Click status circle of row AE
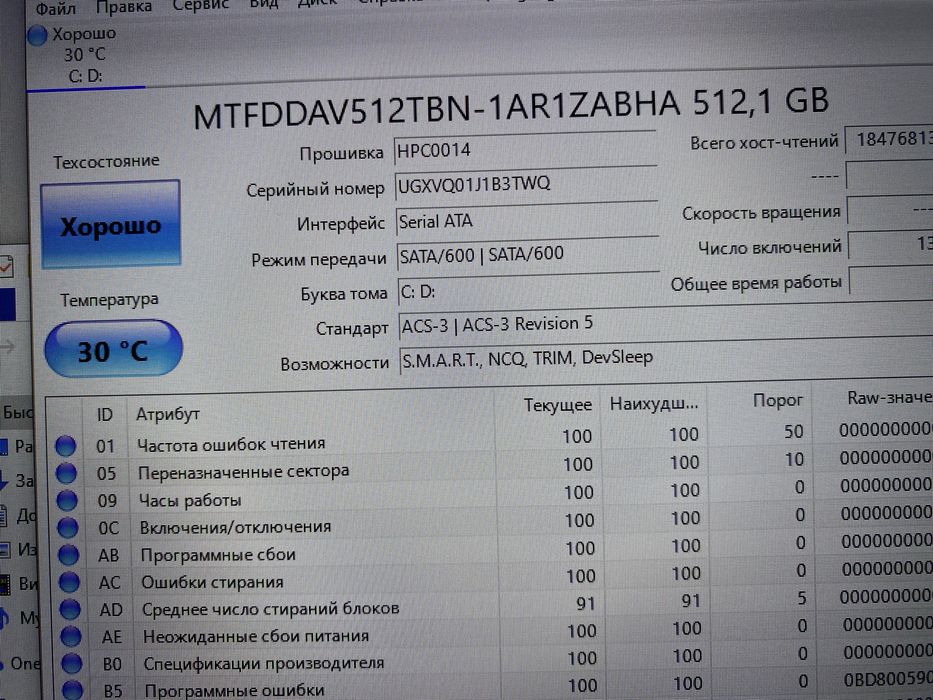This screenshot has height=700, width=933. (71, 638)
